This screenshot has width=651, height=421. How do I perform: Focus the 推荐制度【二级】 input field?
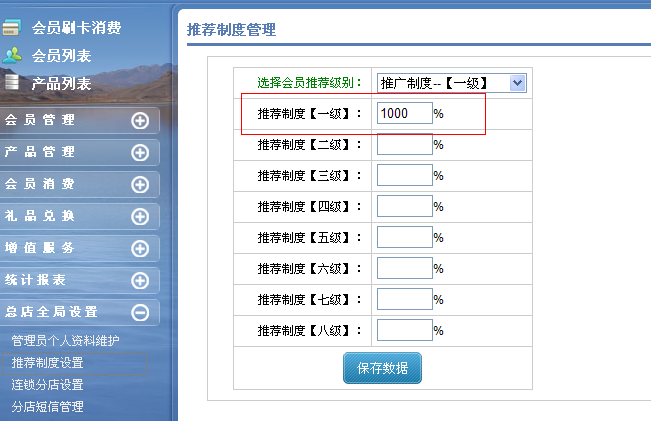click(405, 145)
